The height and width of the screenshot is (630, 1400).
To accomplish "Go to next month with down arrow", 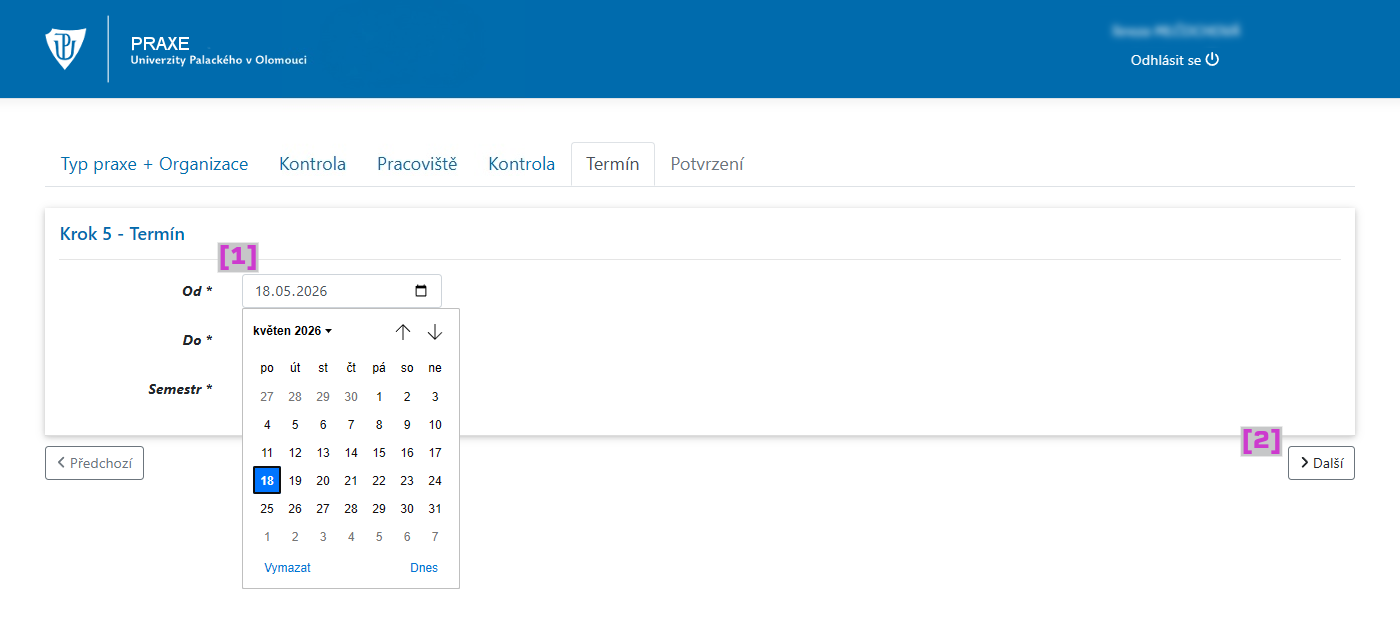I will (434, 332).
